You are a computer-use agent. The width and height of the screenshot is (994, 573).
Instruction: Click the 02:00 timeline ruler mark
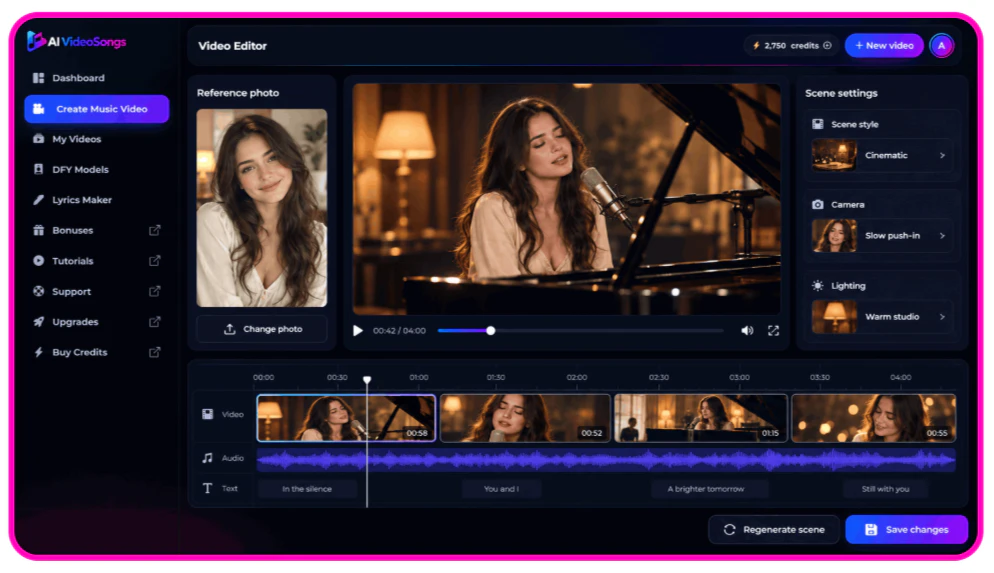tap(577, 377)
